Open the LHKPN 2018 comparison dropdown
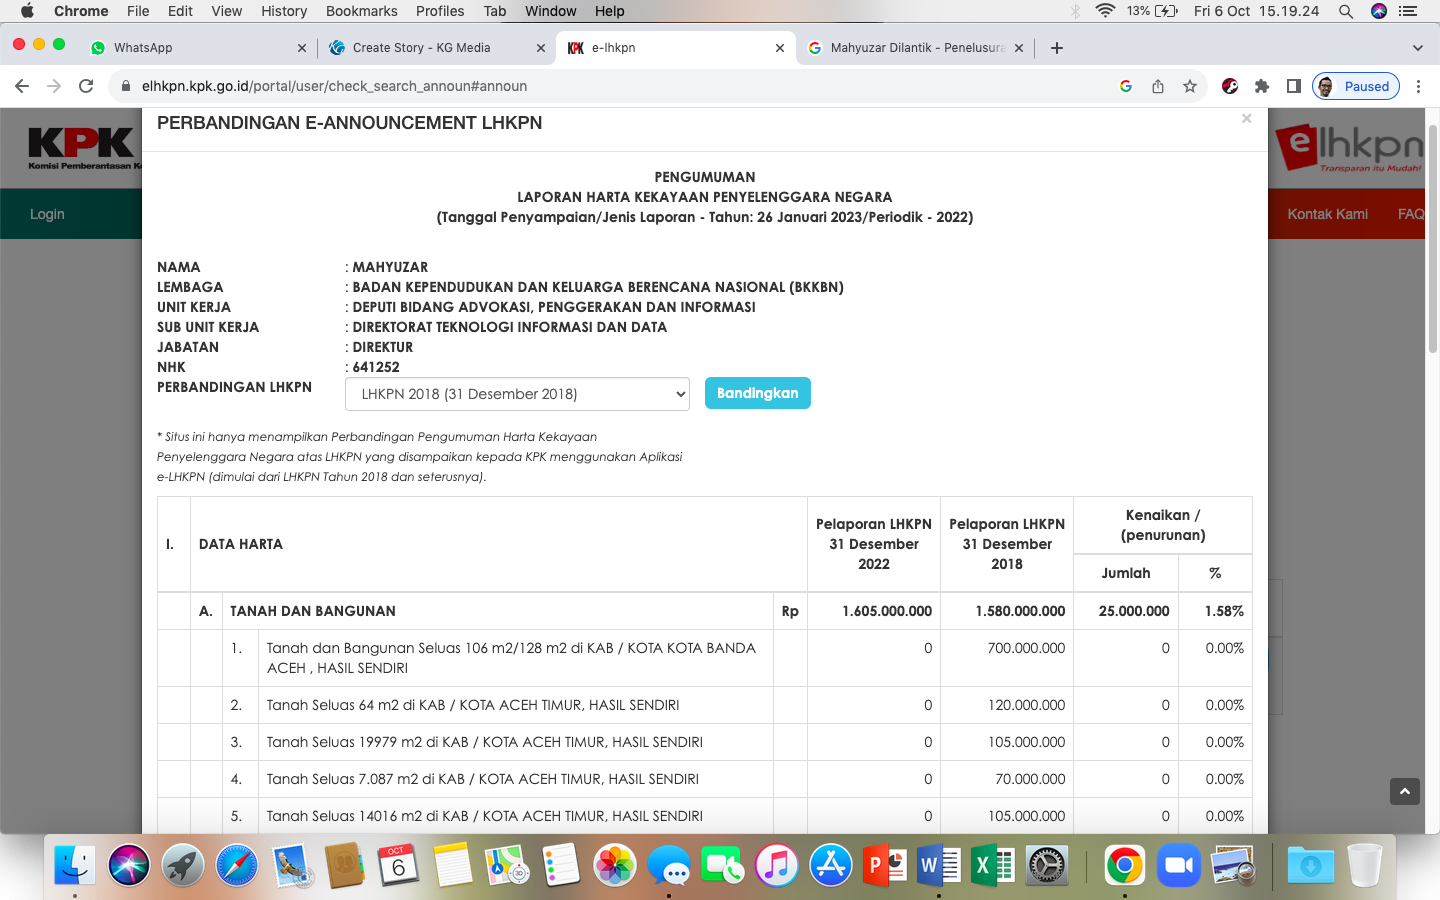 [517, 394]
